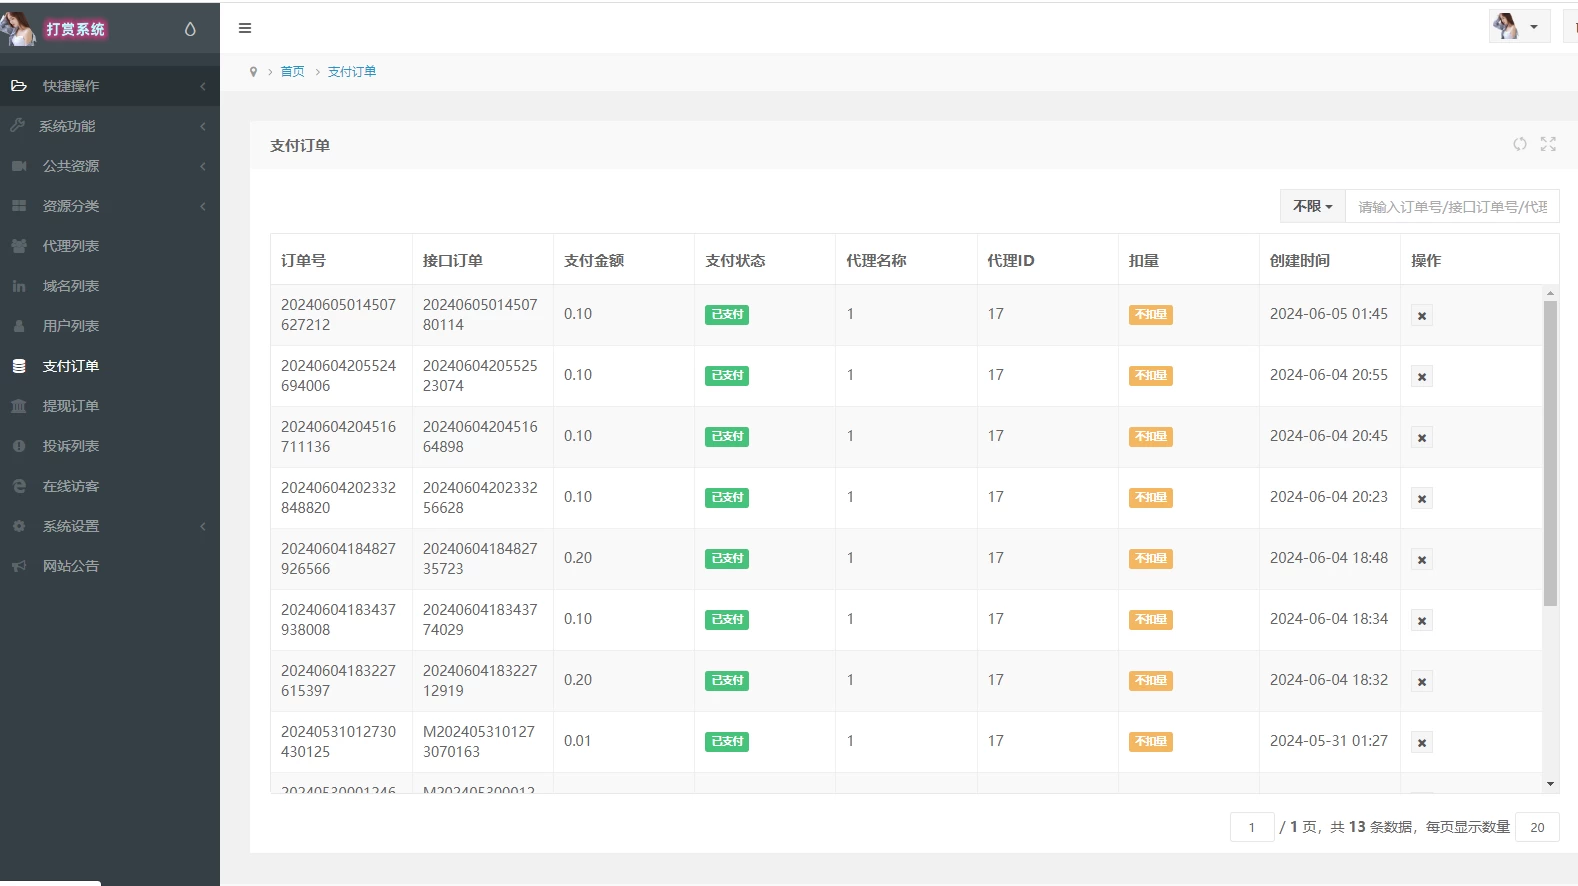Expand the 系统设置 sidebar menu
1578x886 pixels.
(x=109, y=526)
